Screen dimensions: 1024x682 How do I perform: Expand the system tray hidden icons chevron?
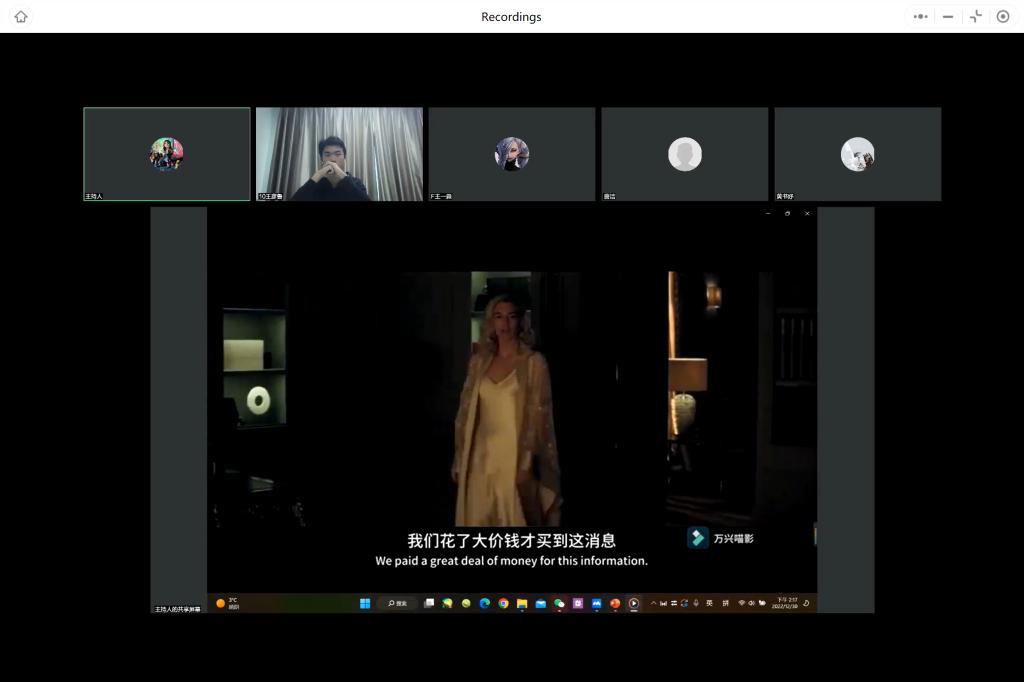click(x=653, y=603)
